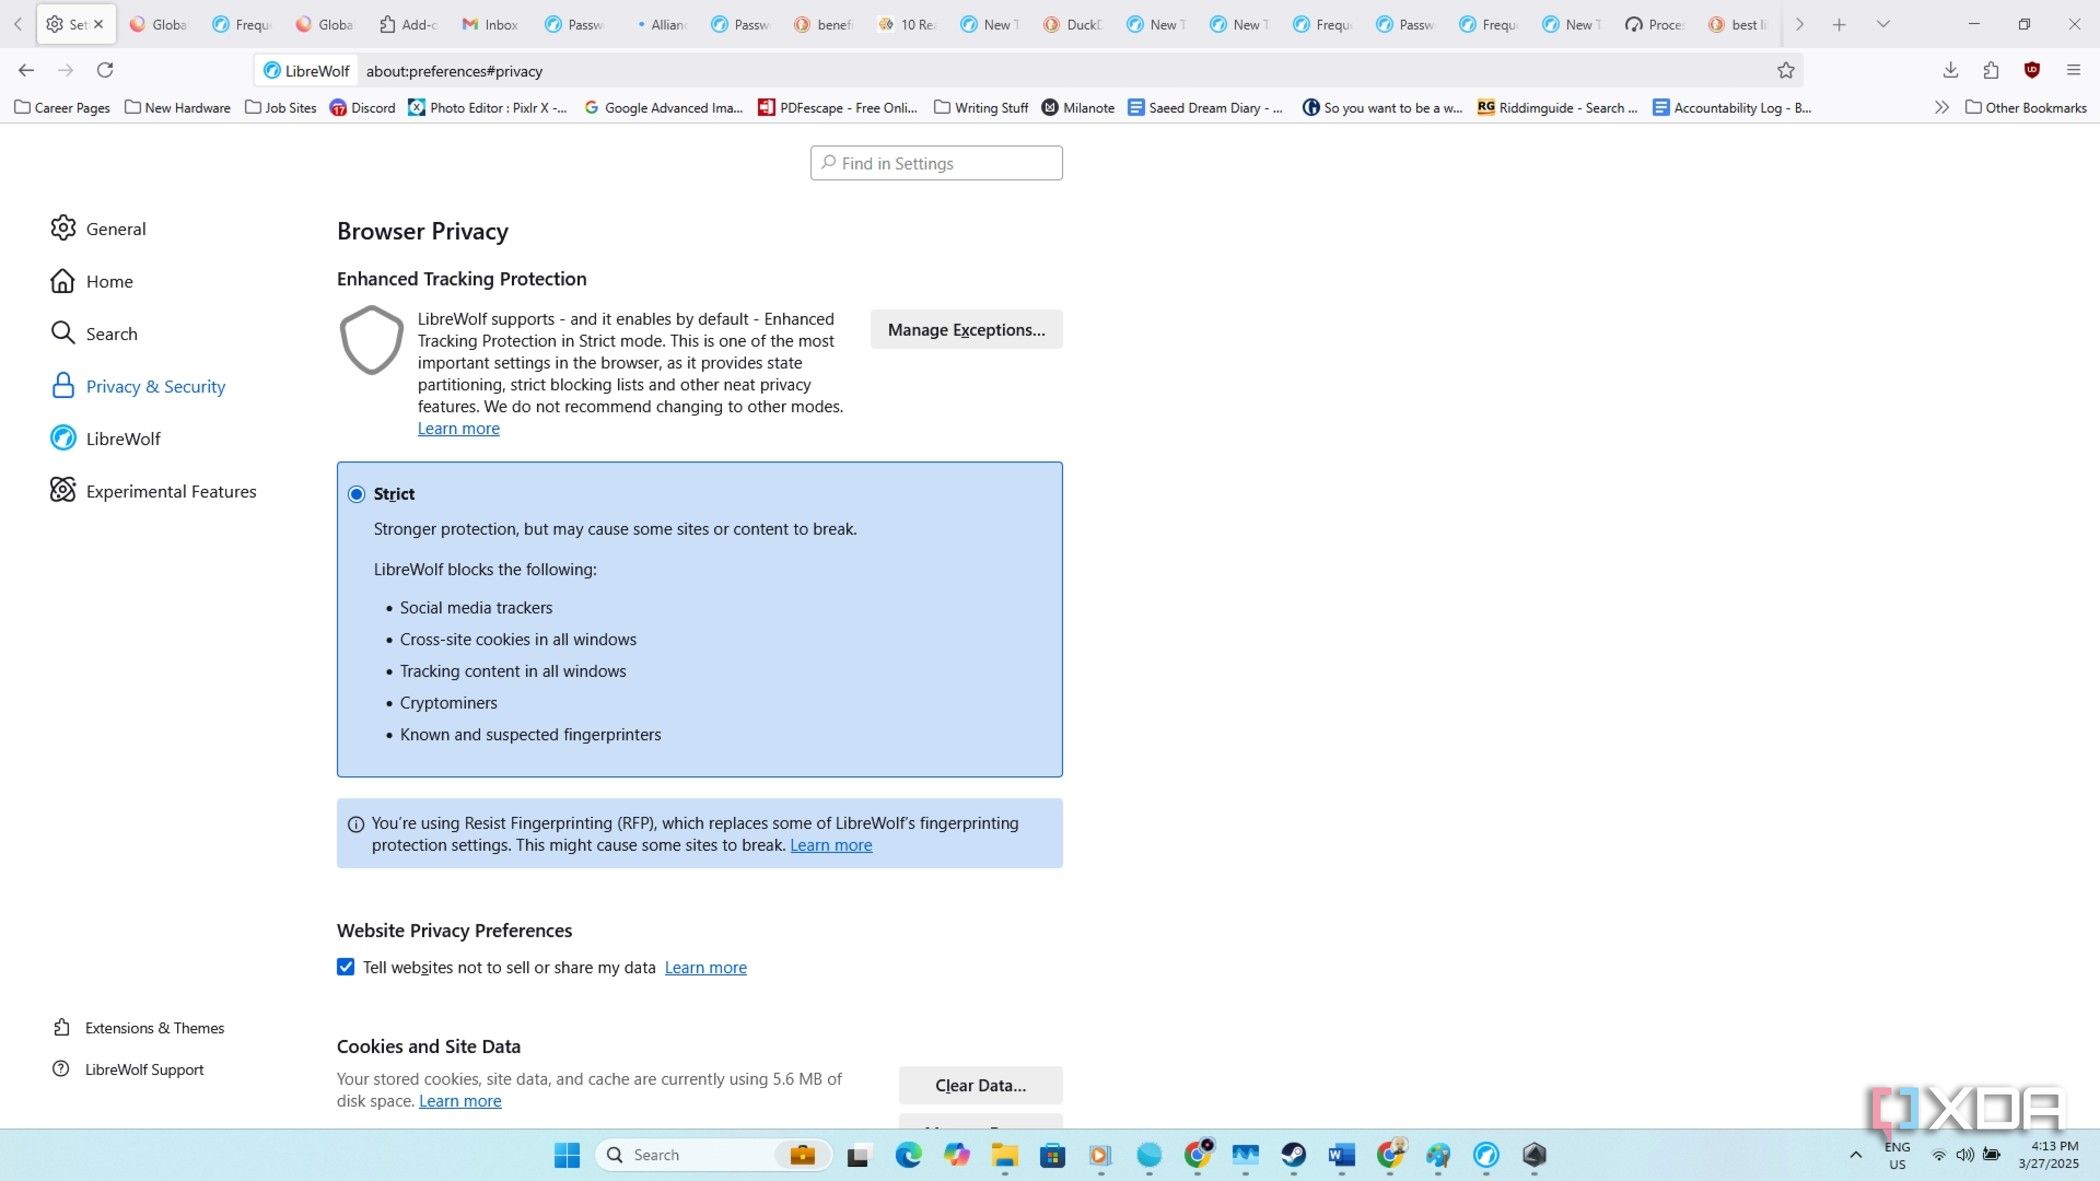
Task: Switch to the Inbox Gmail tab
Action: [x=491, y=24]
